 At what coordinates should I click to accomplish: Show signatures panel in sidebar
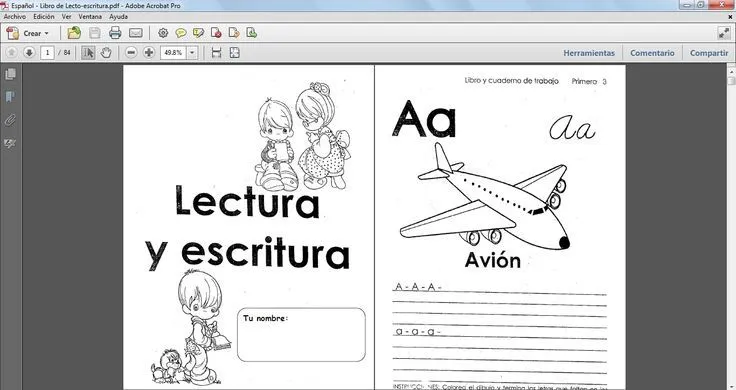pyautogui.click(x=10, y=143)
